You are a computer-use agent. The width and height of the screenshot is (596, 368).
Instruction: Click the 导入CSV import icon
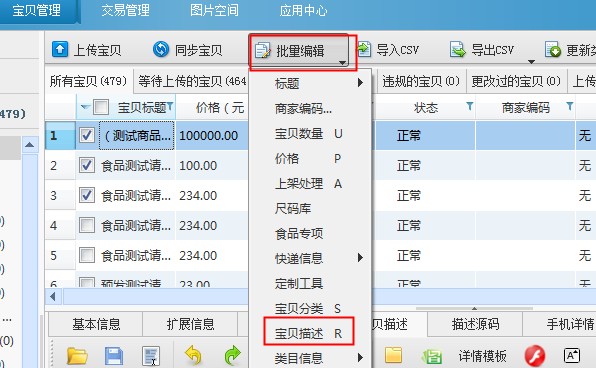[x=364, y=49]
